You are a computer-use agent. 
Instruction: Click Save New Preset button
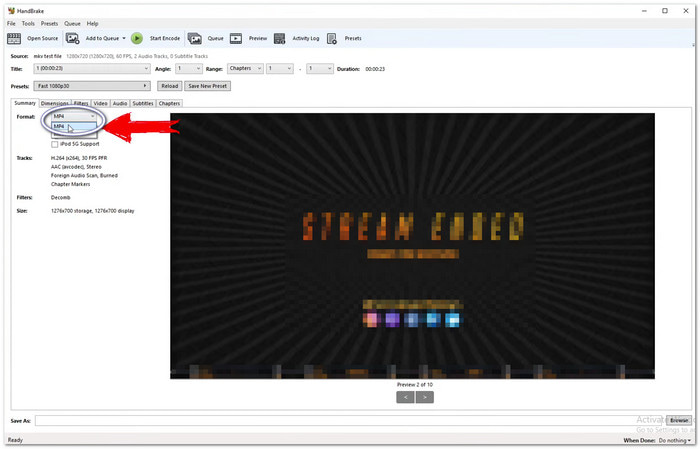(208, 86)
